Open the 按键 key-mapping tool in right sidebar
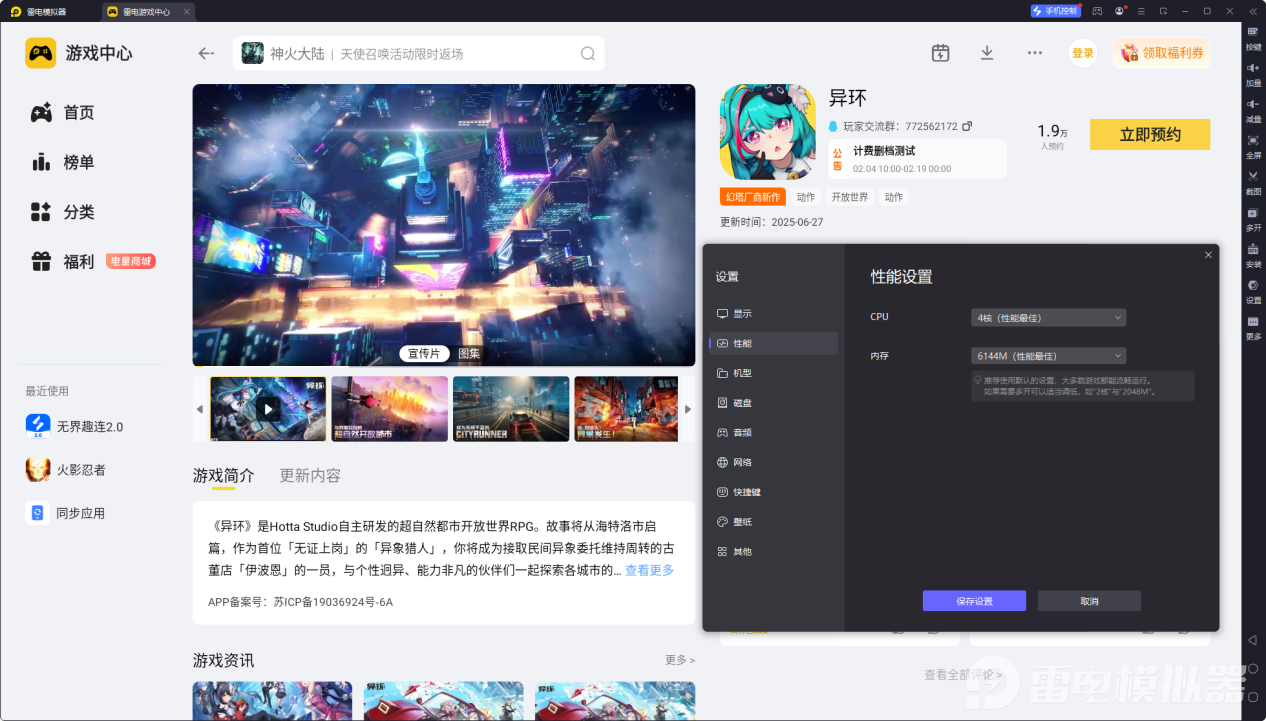 click(1253, 37)
